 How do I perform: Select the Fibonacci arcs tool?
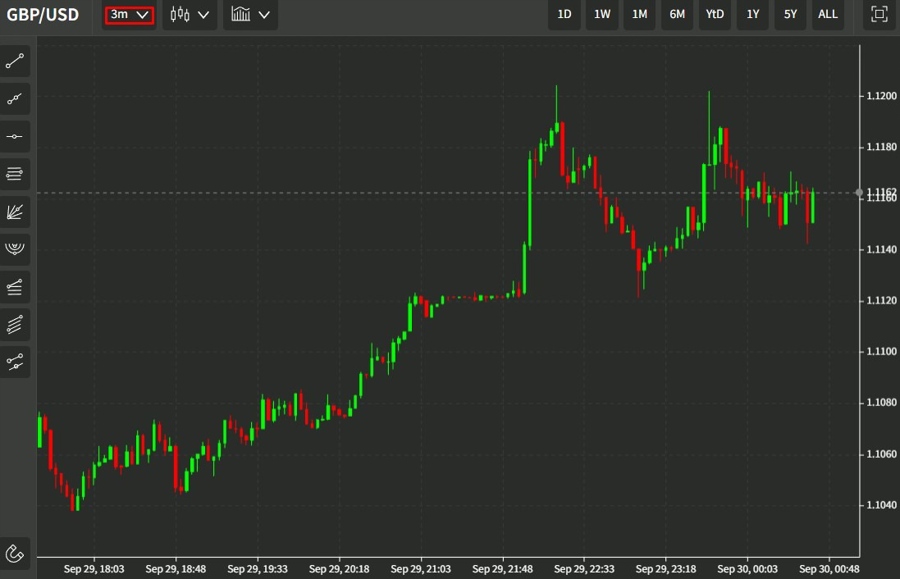click(x=15, y=249)
